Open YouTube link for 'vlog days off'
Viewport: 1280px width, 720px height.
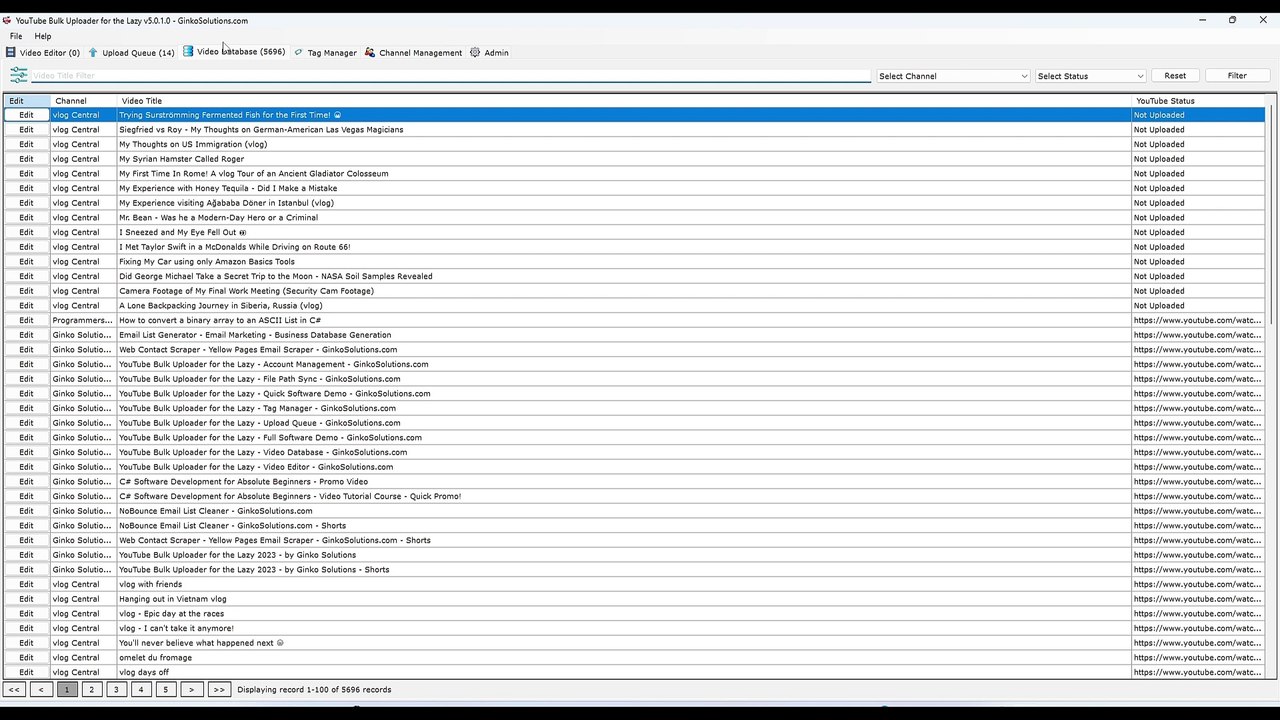(x=1197, y=672)
